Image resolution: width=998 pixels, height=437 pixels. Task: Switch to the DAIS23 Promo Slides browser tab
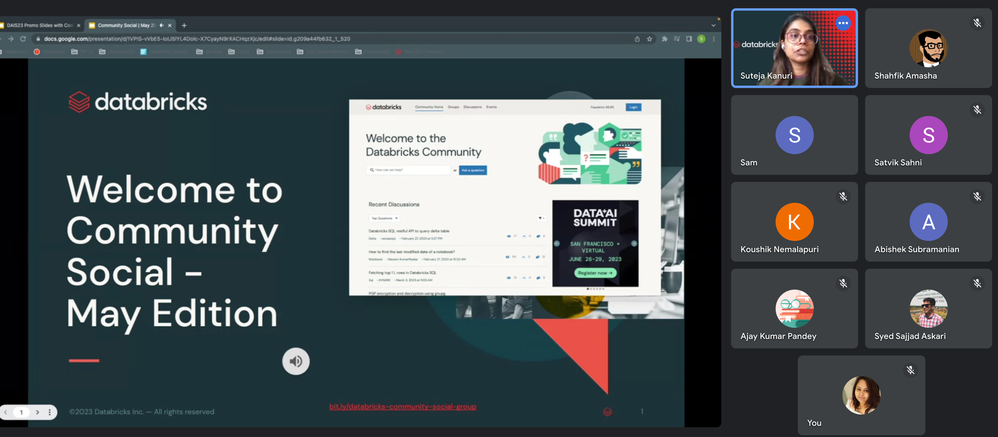coord(40,25)
